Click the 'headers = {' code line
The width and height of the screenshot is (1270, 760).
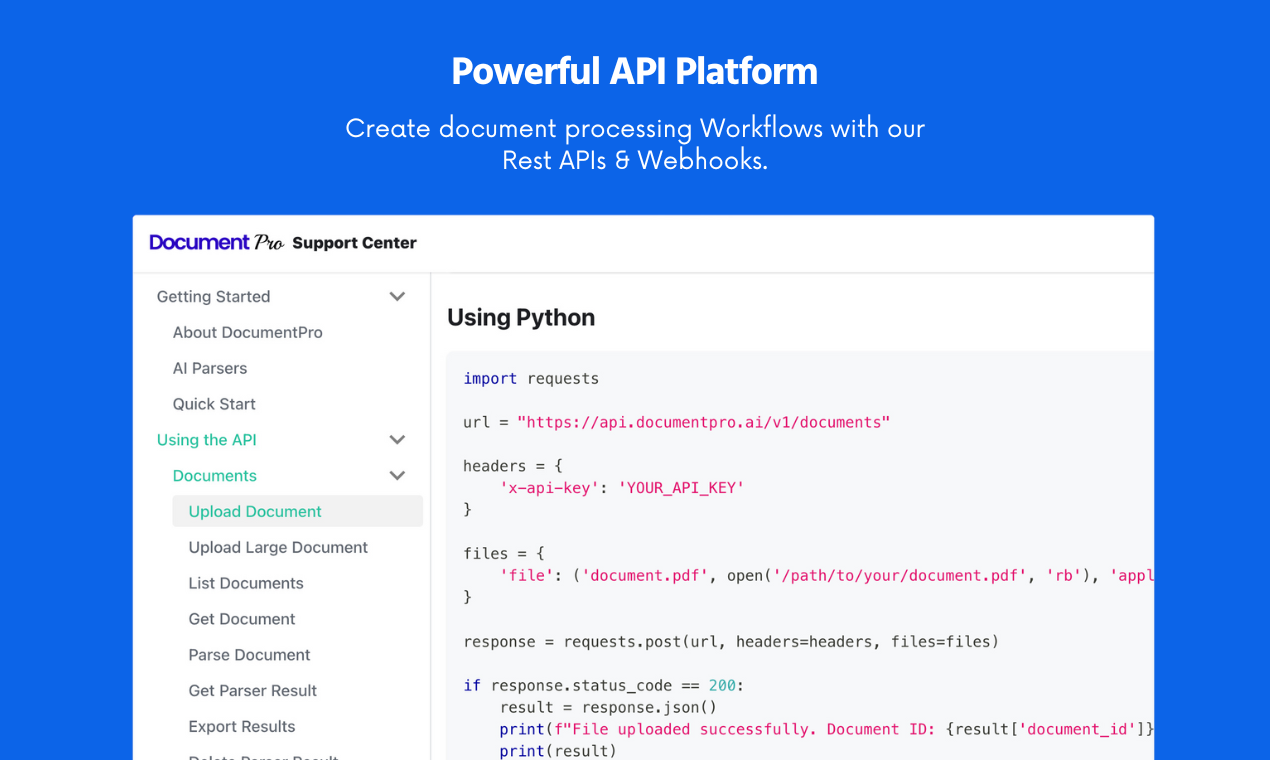[x=513, y=466]
